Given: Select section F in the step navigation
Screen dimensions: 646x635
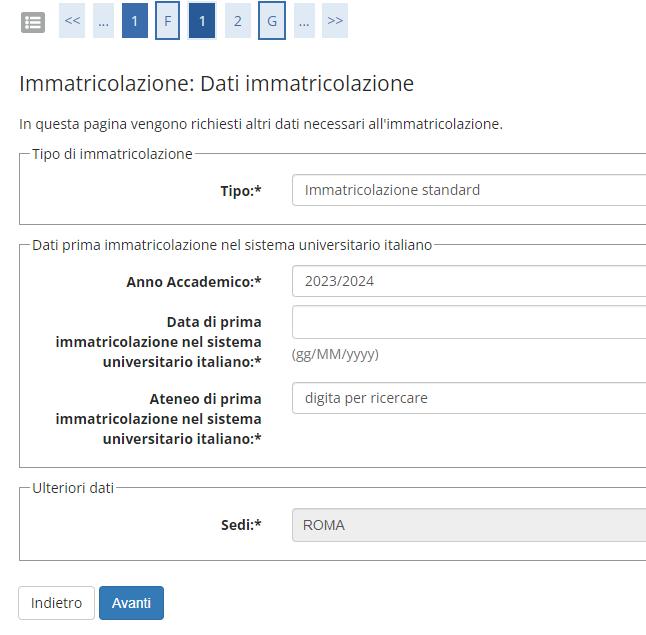Looking at the screenshot, I should coord(168,21).
